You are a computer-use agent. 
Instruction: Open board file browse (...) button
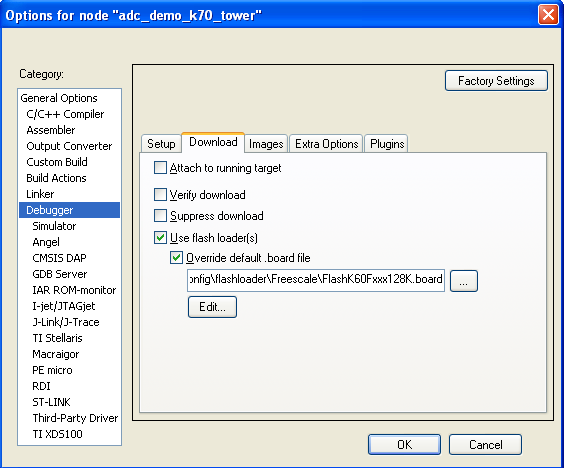pos(464,281)
